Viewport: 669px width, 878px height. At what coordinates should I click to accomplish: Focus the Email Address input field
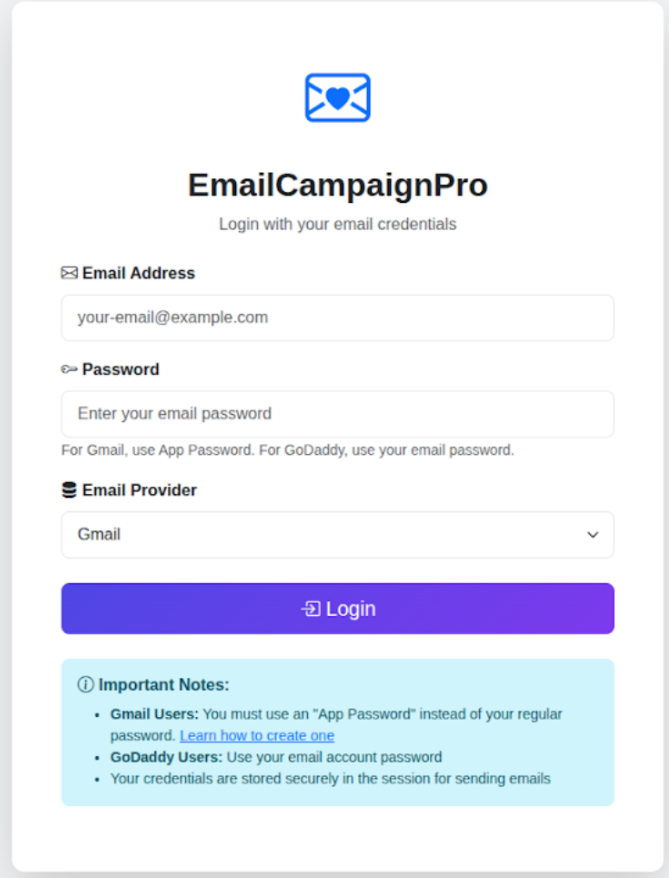337,318
